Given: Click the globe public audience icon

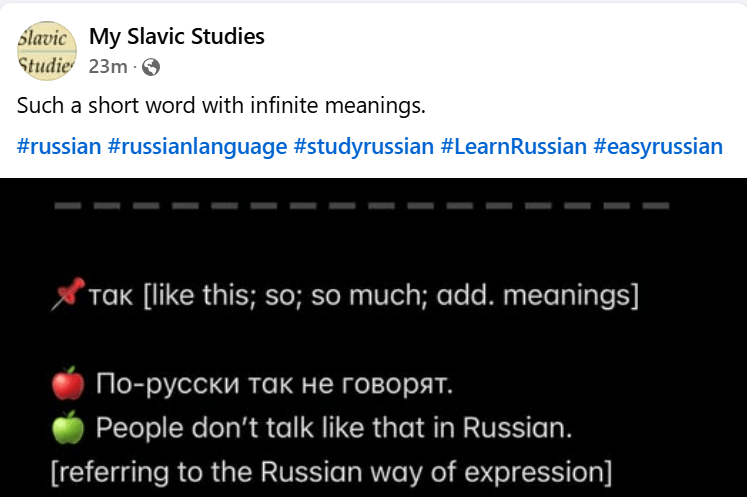Looking at the screenshot, I should coord(150,67).
